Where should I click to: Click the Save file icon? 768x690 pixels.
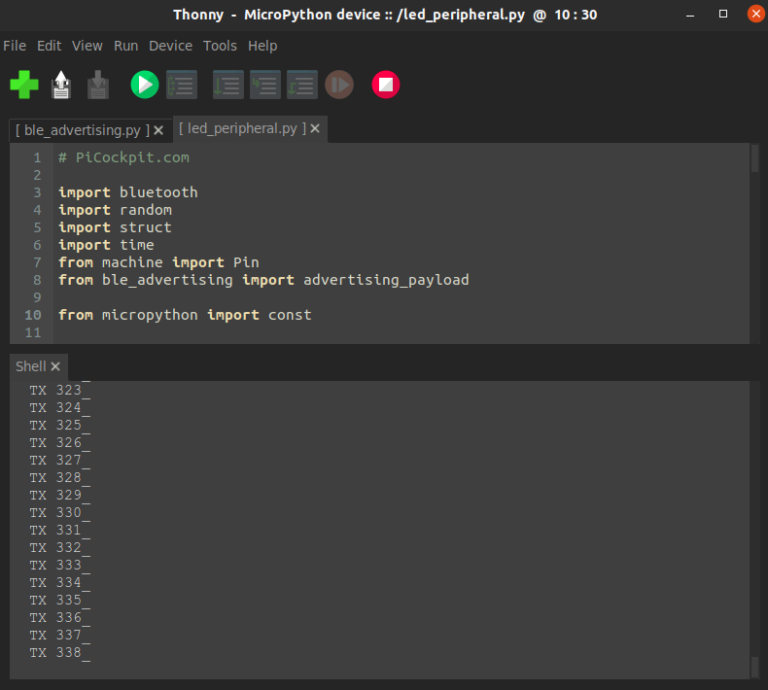coord(97,85)
